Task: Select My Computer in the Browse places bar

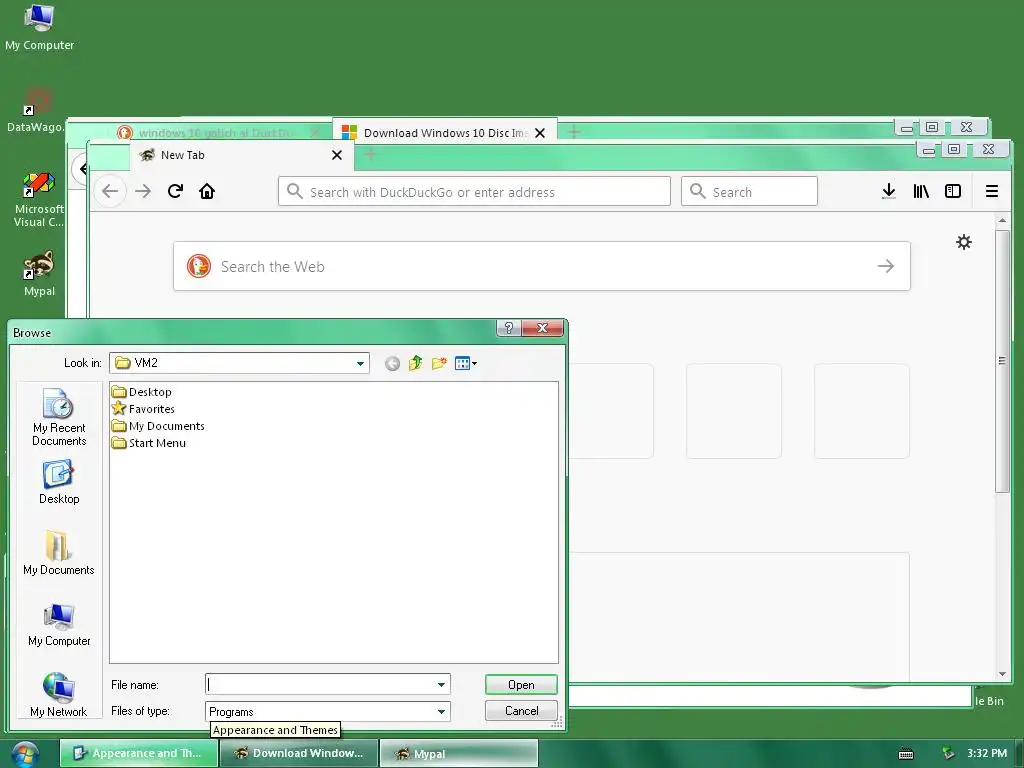Action: [59, 625]
